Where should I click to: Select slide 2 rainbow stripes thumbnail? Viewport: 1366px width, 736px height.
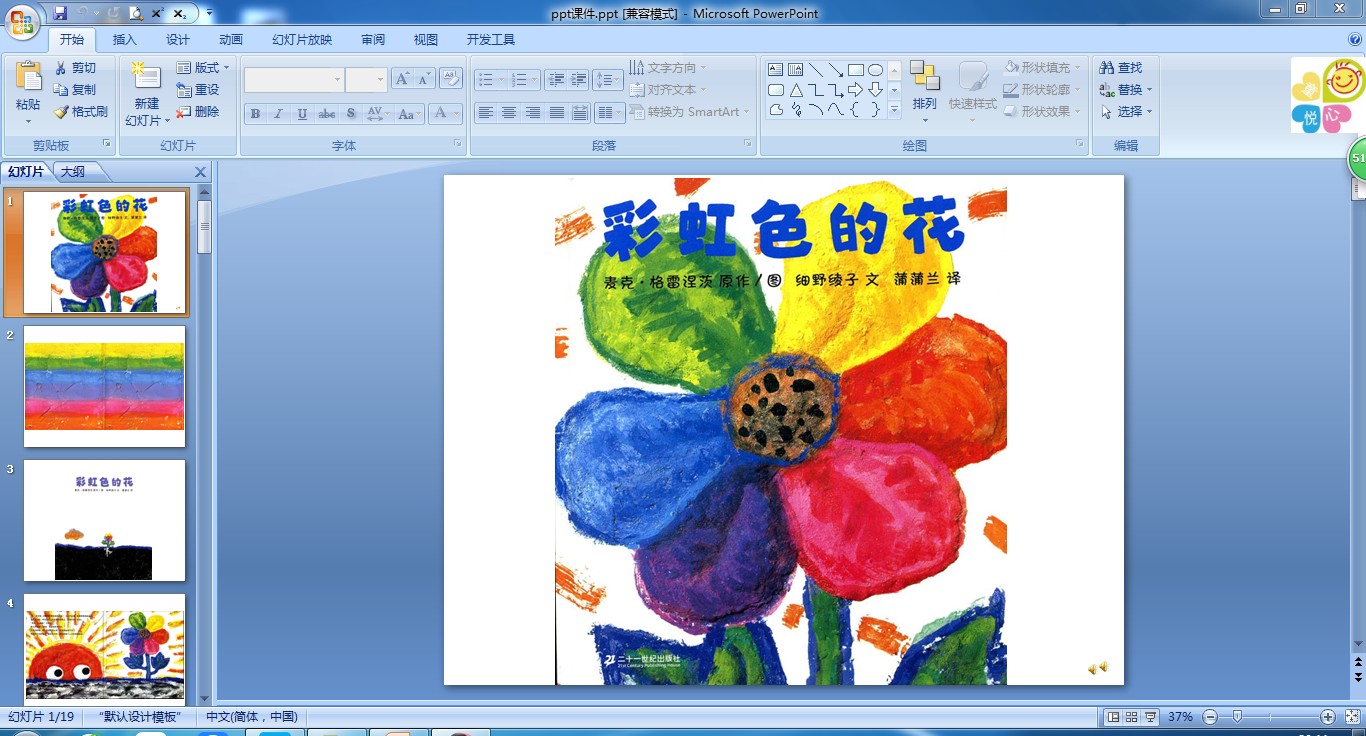pos(105,387)
